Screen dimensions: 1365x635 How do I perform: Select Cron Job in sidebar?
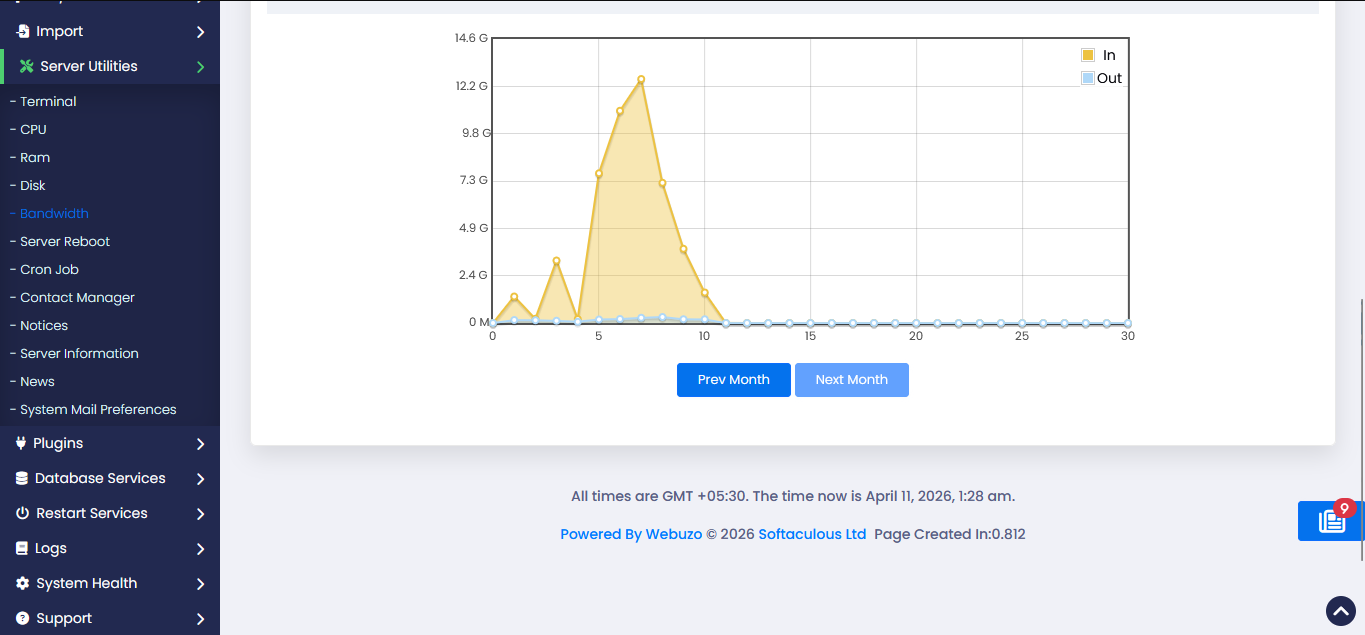(49, 269)
